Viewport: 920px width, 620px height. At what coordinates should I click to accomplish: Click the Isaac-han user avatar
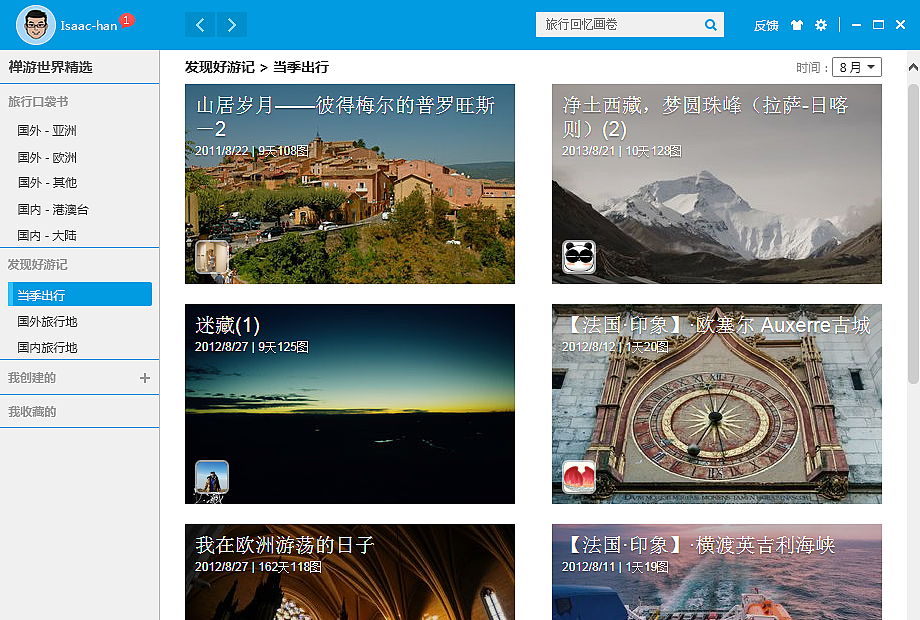(36, 25)
